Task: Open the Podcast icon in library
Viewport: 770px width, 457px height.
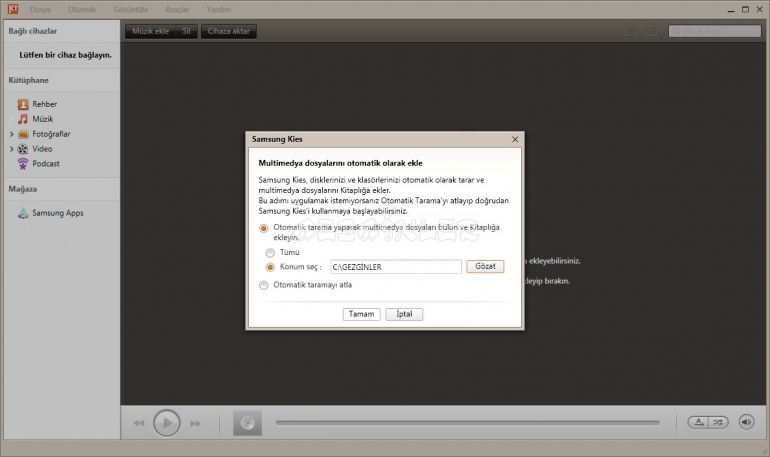Action: 23,164
